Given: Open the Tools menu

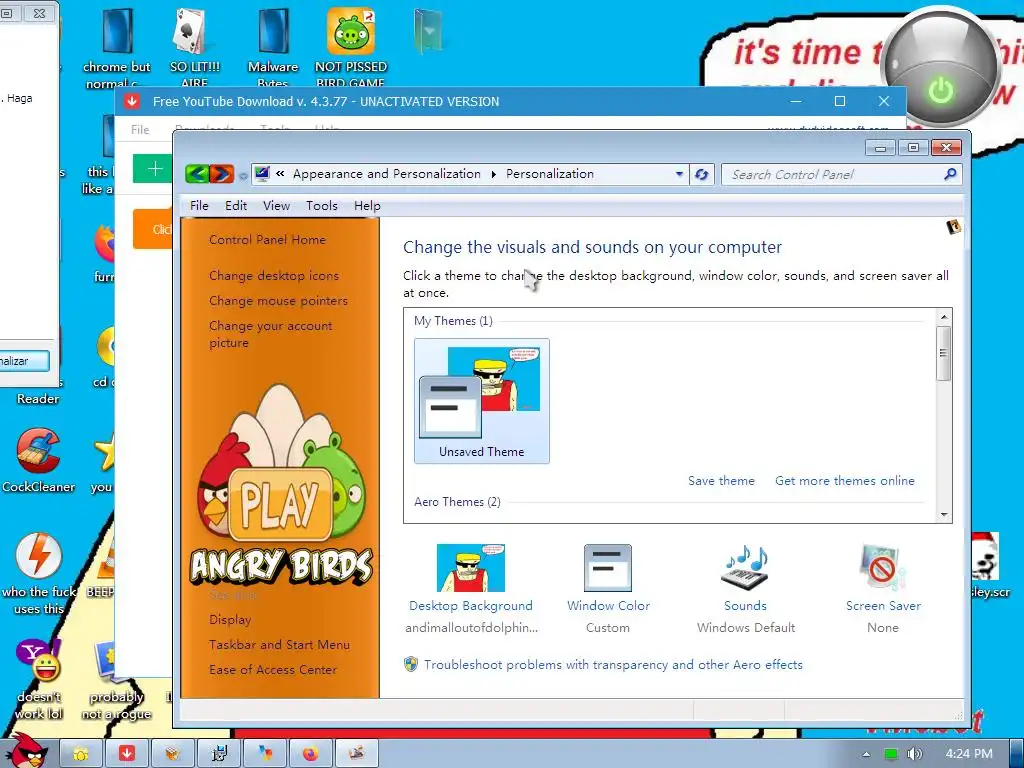Looking at the screenshot, I should tap(322, 206).
